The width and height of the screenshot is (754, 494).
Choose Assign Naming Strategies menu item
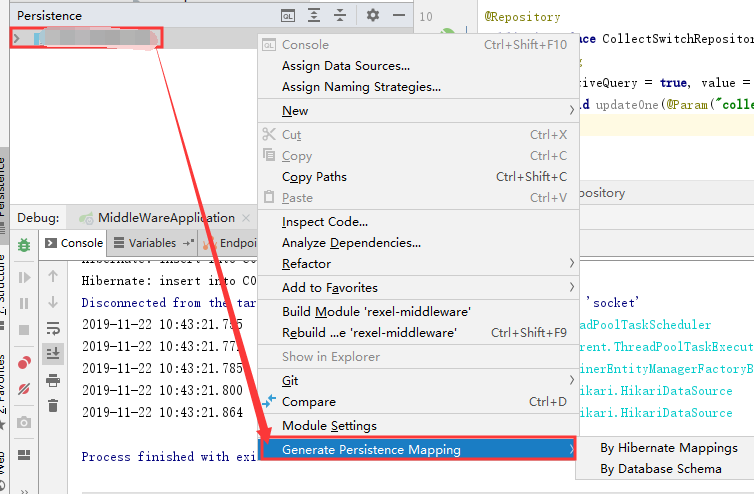point(418,87)
